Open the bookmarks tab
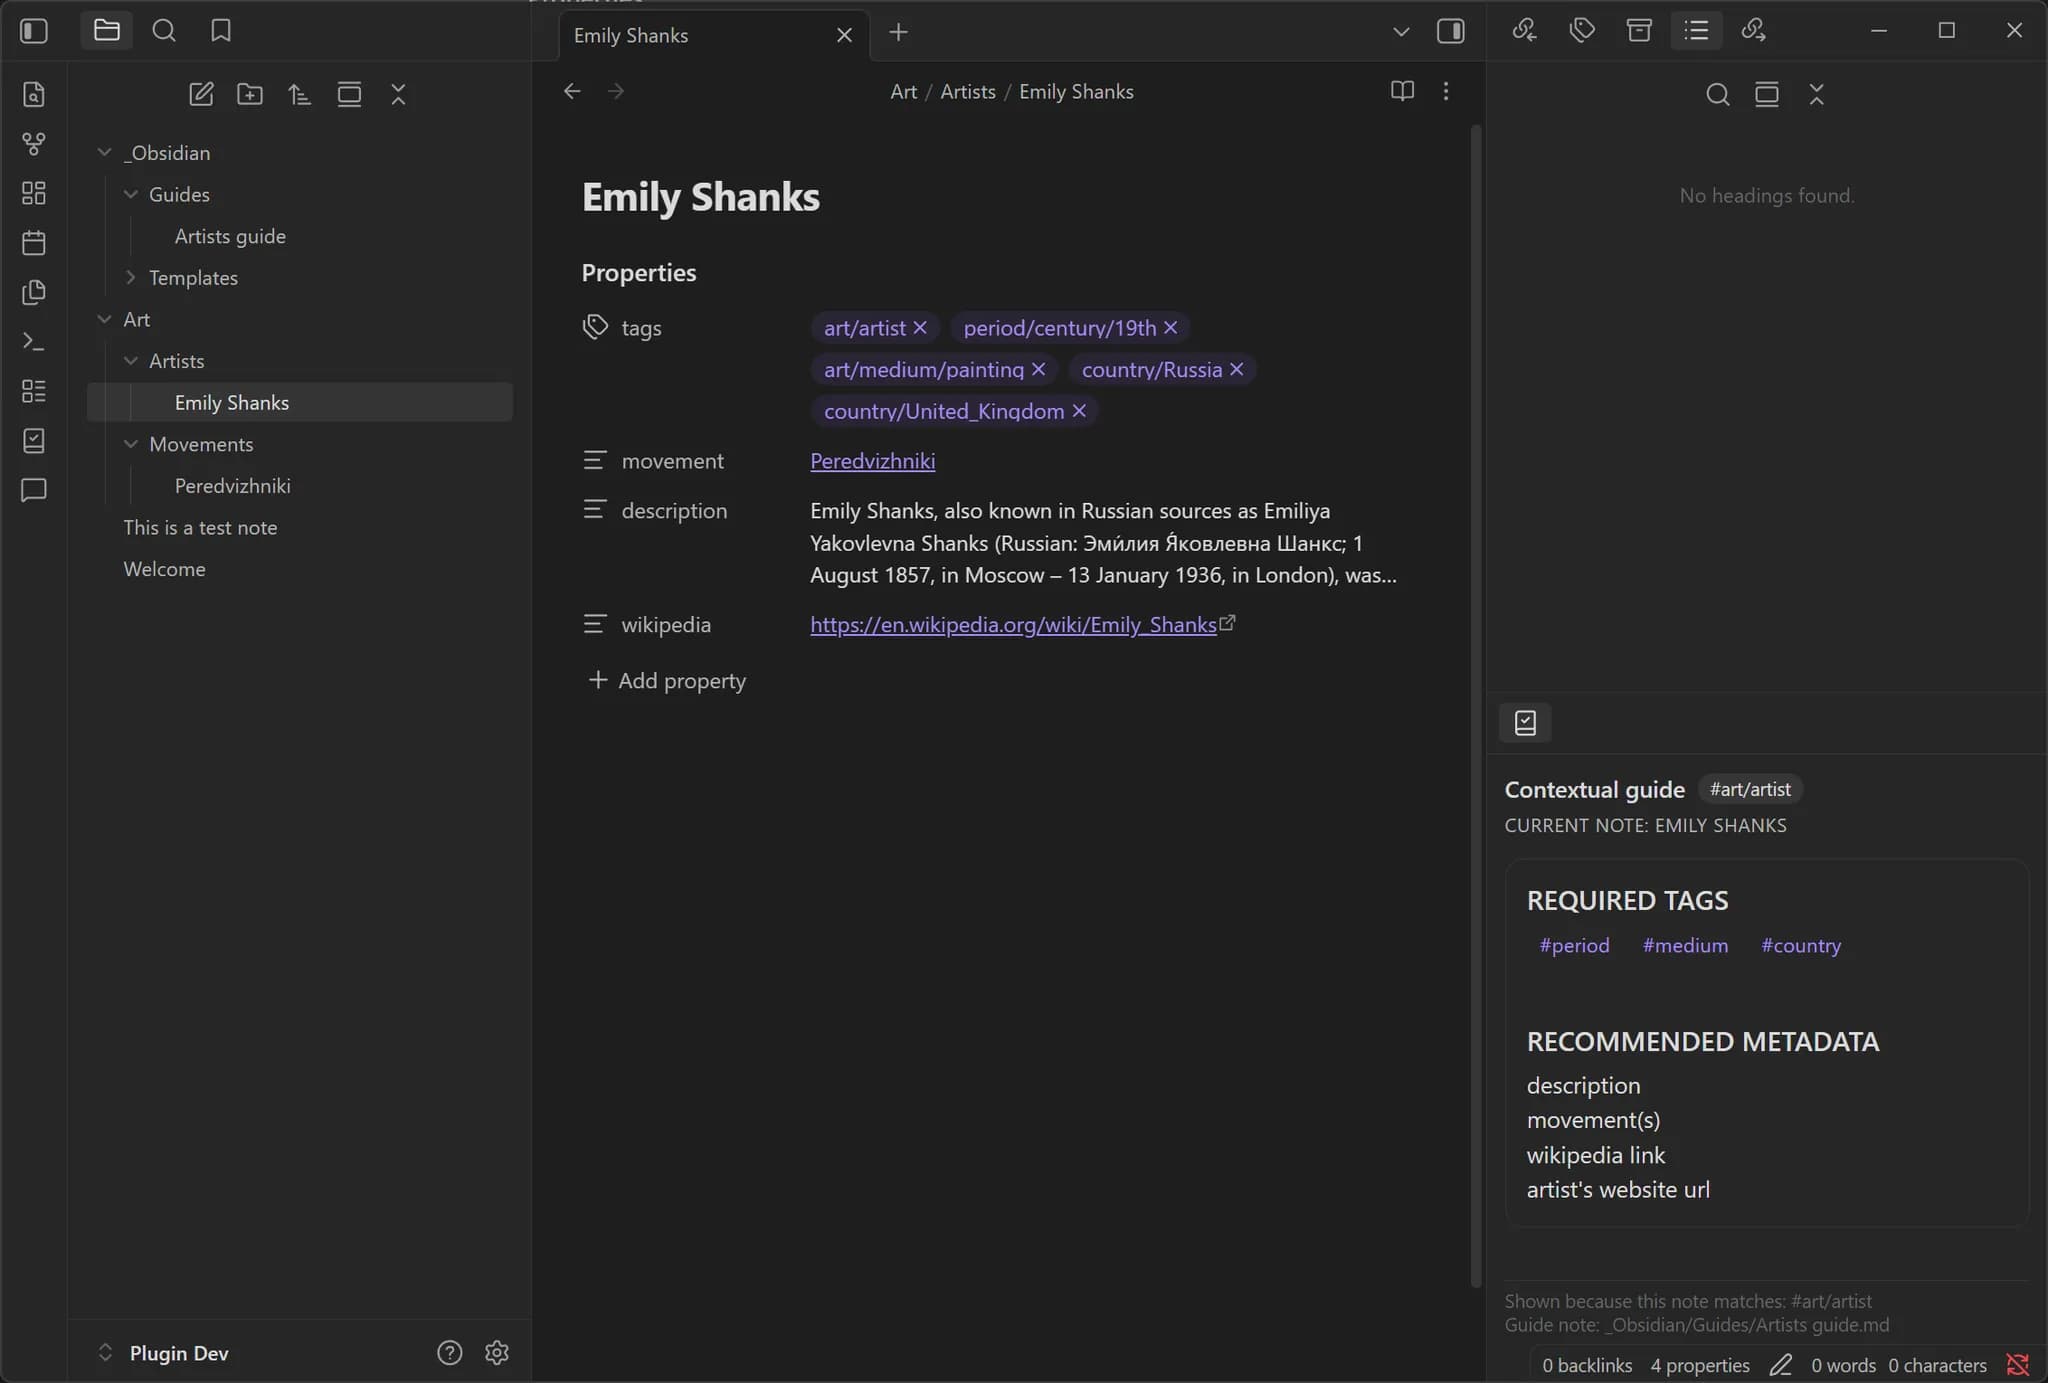2048x1383 pixels. 221,31
